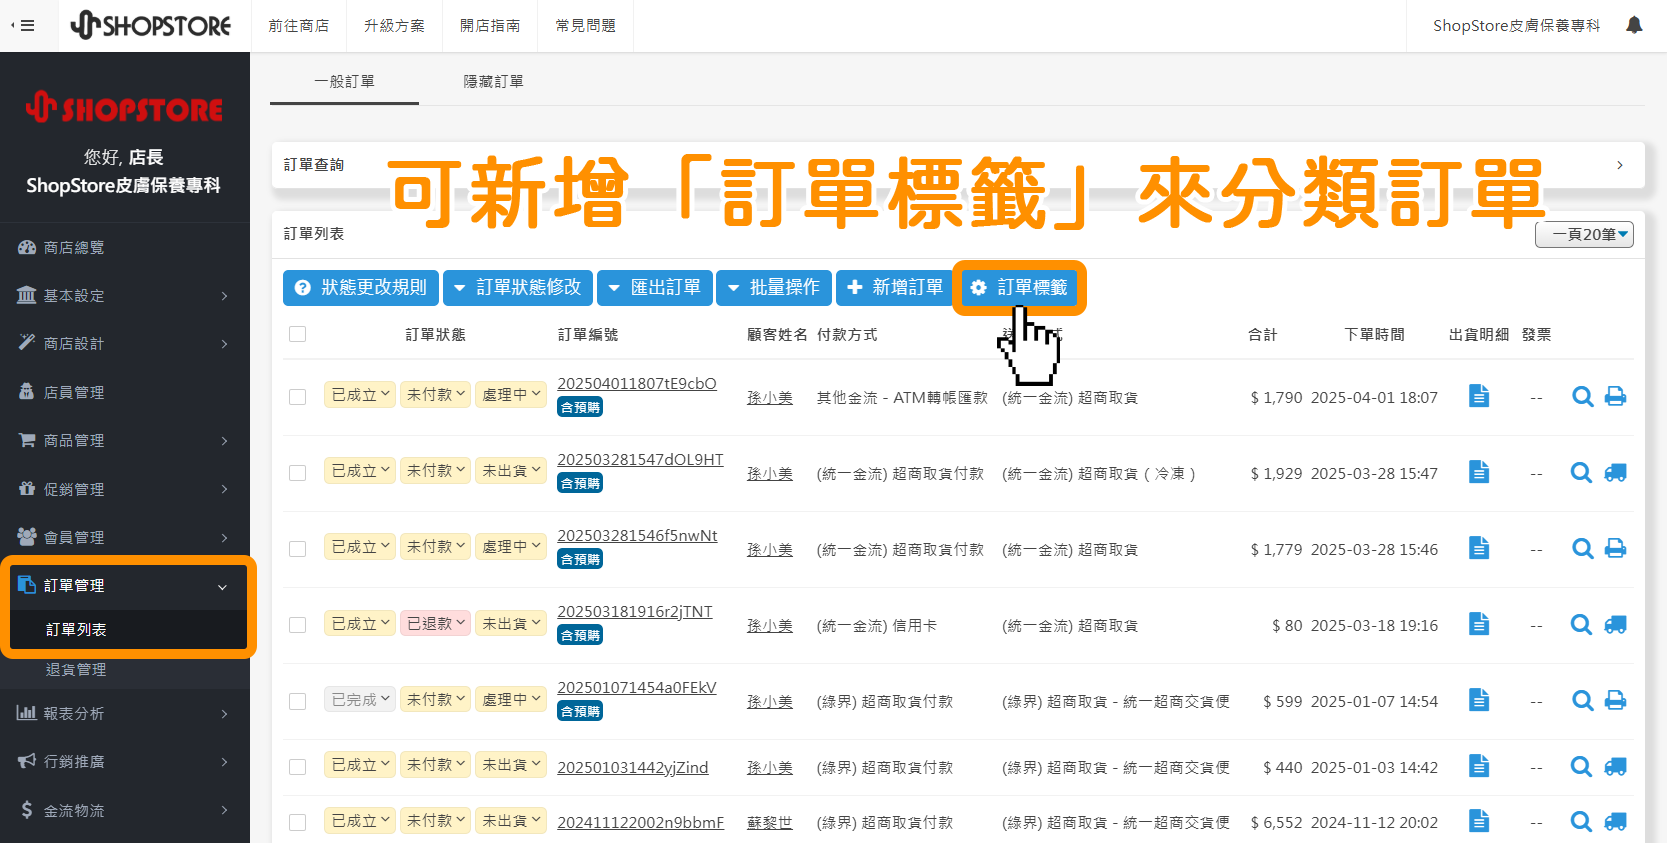Switch to 隱藏訂單 tab
The width and height of the screenshot is (1667, 843).
(x=493, y=82)
